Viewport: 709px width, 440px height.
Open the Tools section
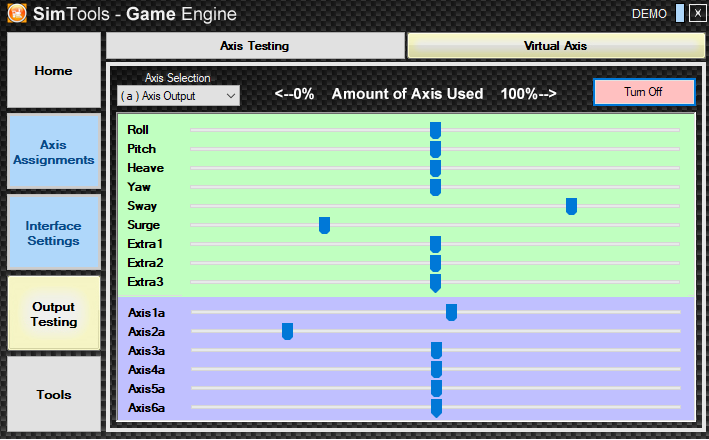pyautogui.click(x=54, y=395)
